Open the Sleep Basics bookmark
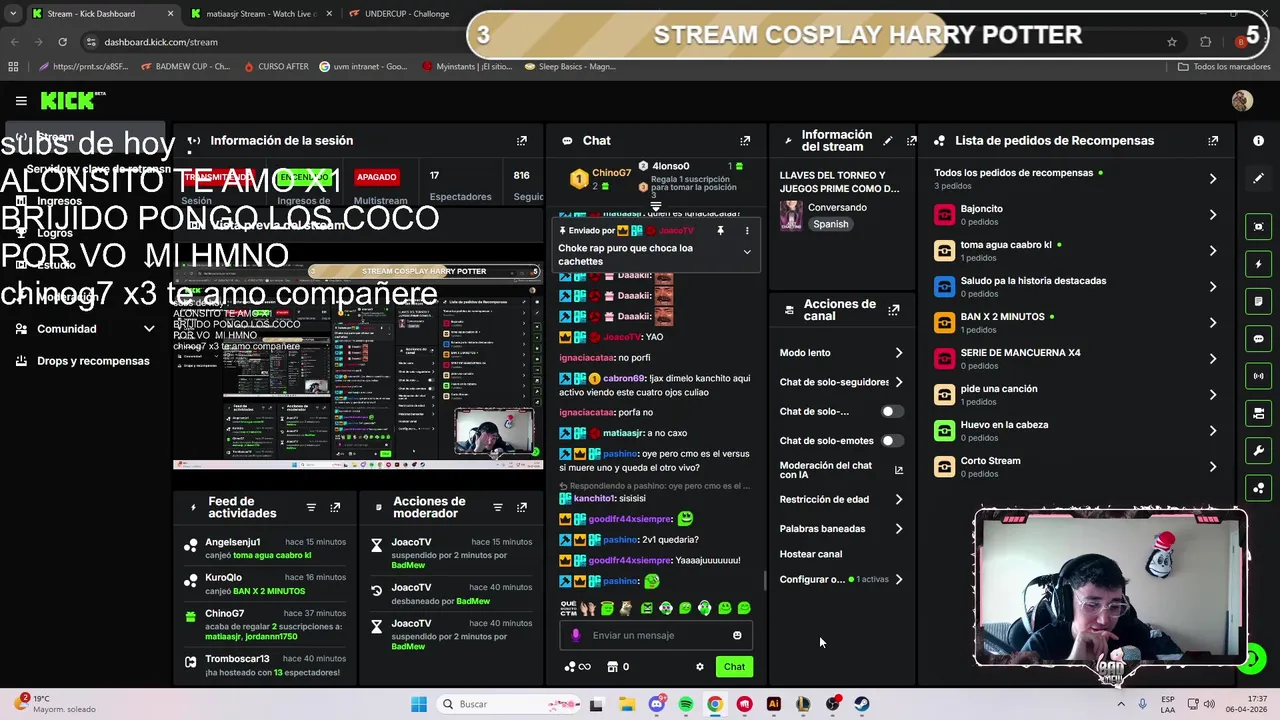Viewport: 1280px width, 720px height. click(570, 67)
